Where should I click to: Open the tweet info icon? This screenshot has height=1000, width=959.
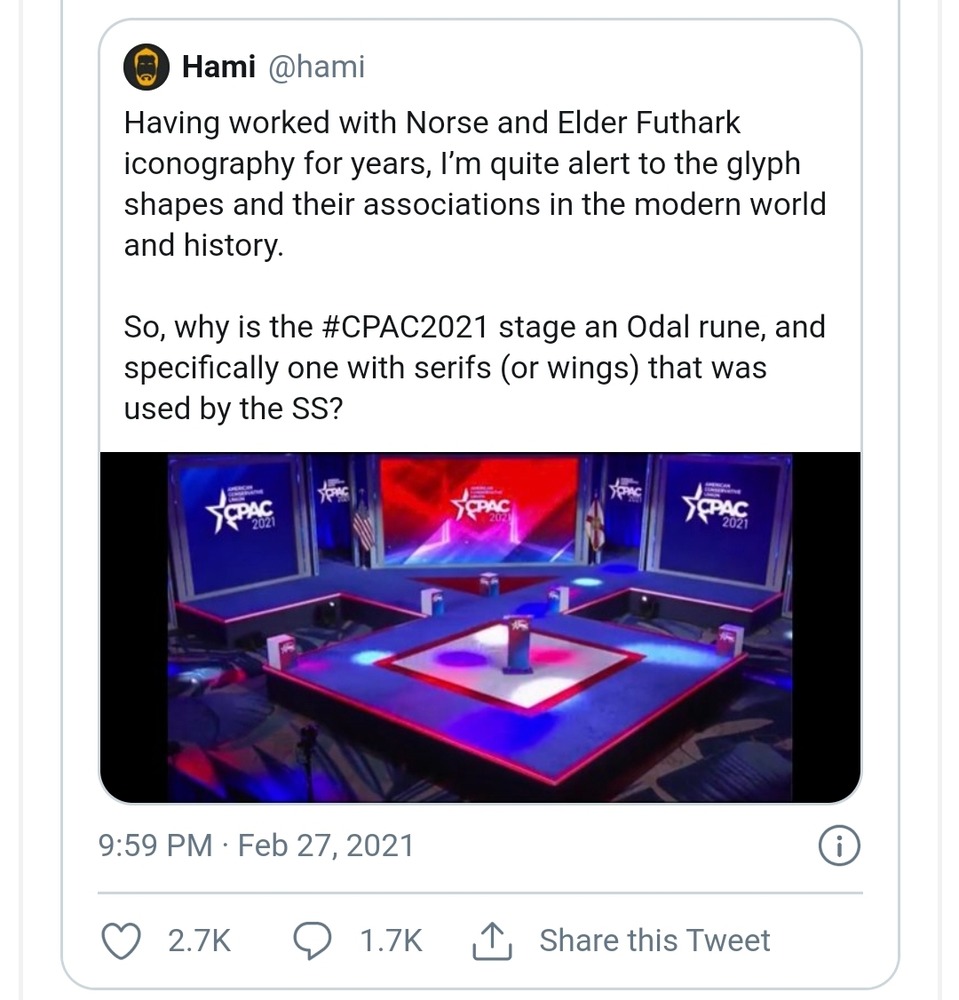[839, 846]
